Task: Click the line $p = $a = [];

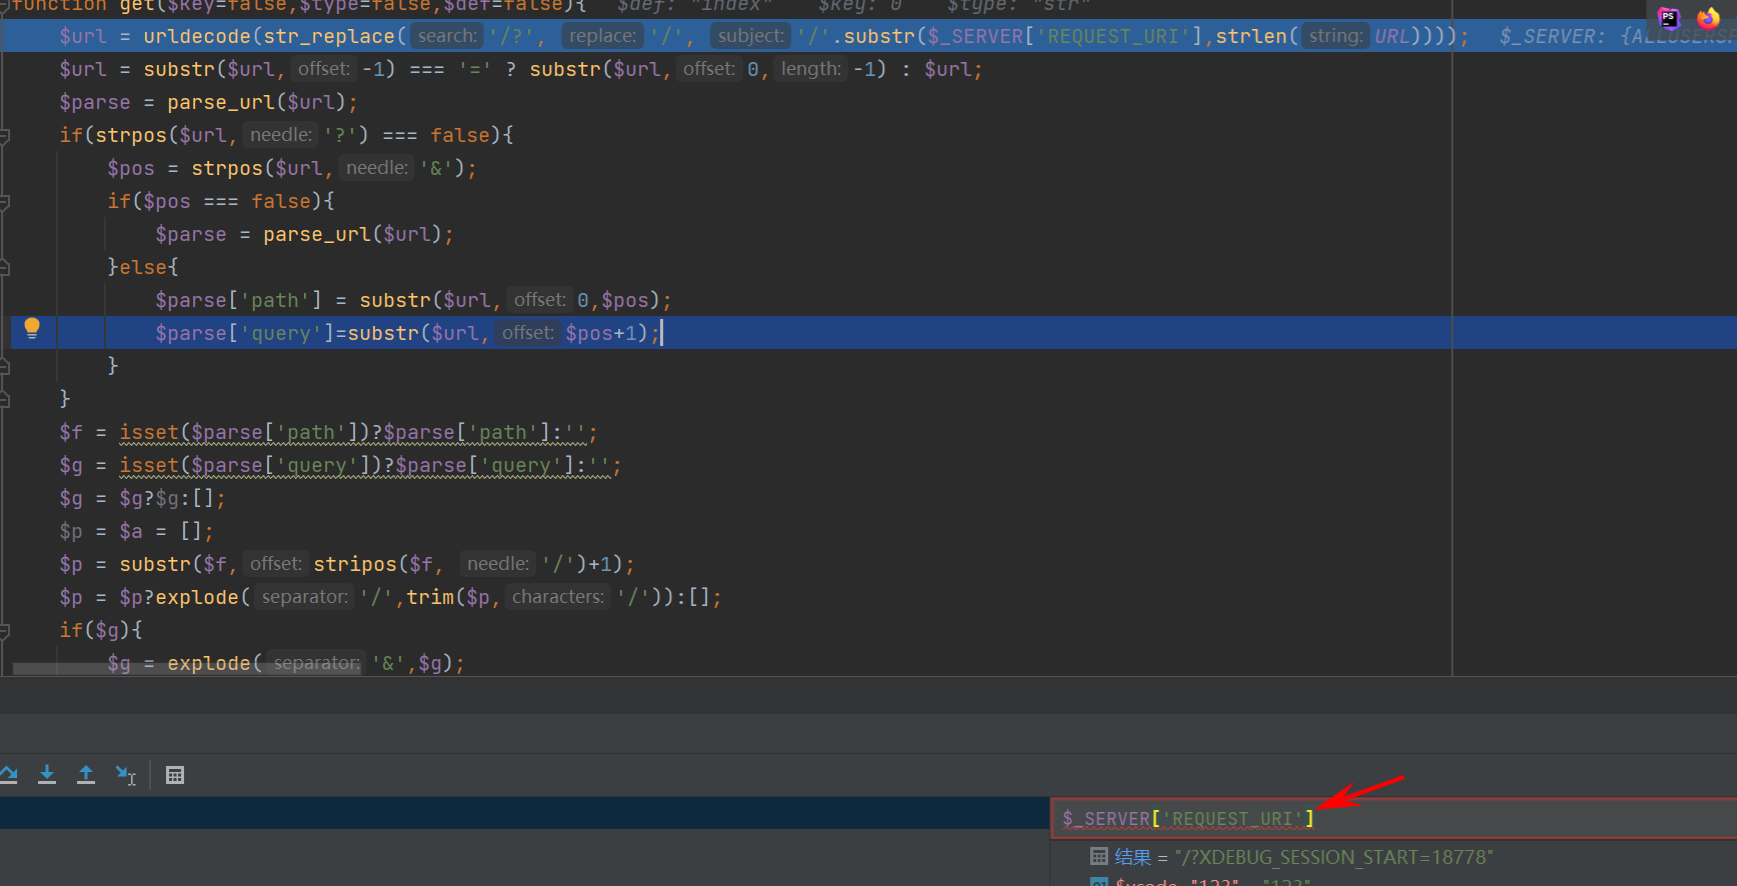Action: click(136, 531)
